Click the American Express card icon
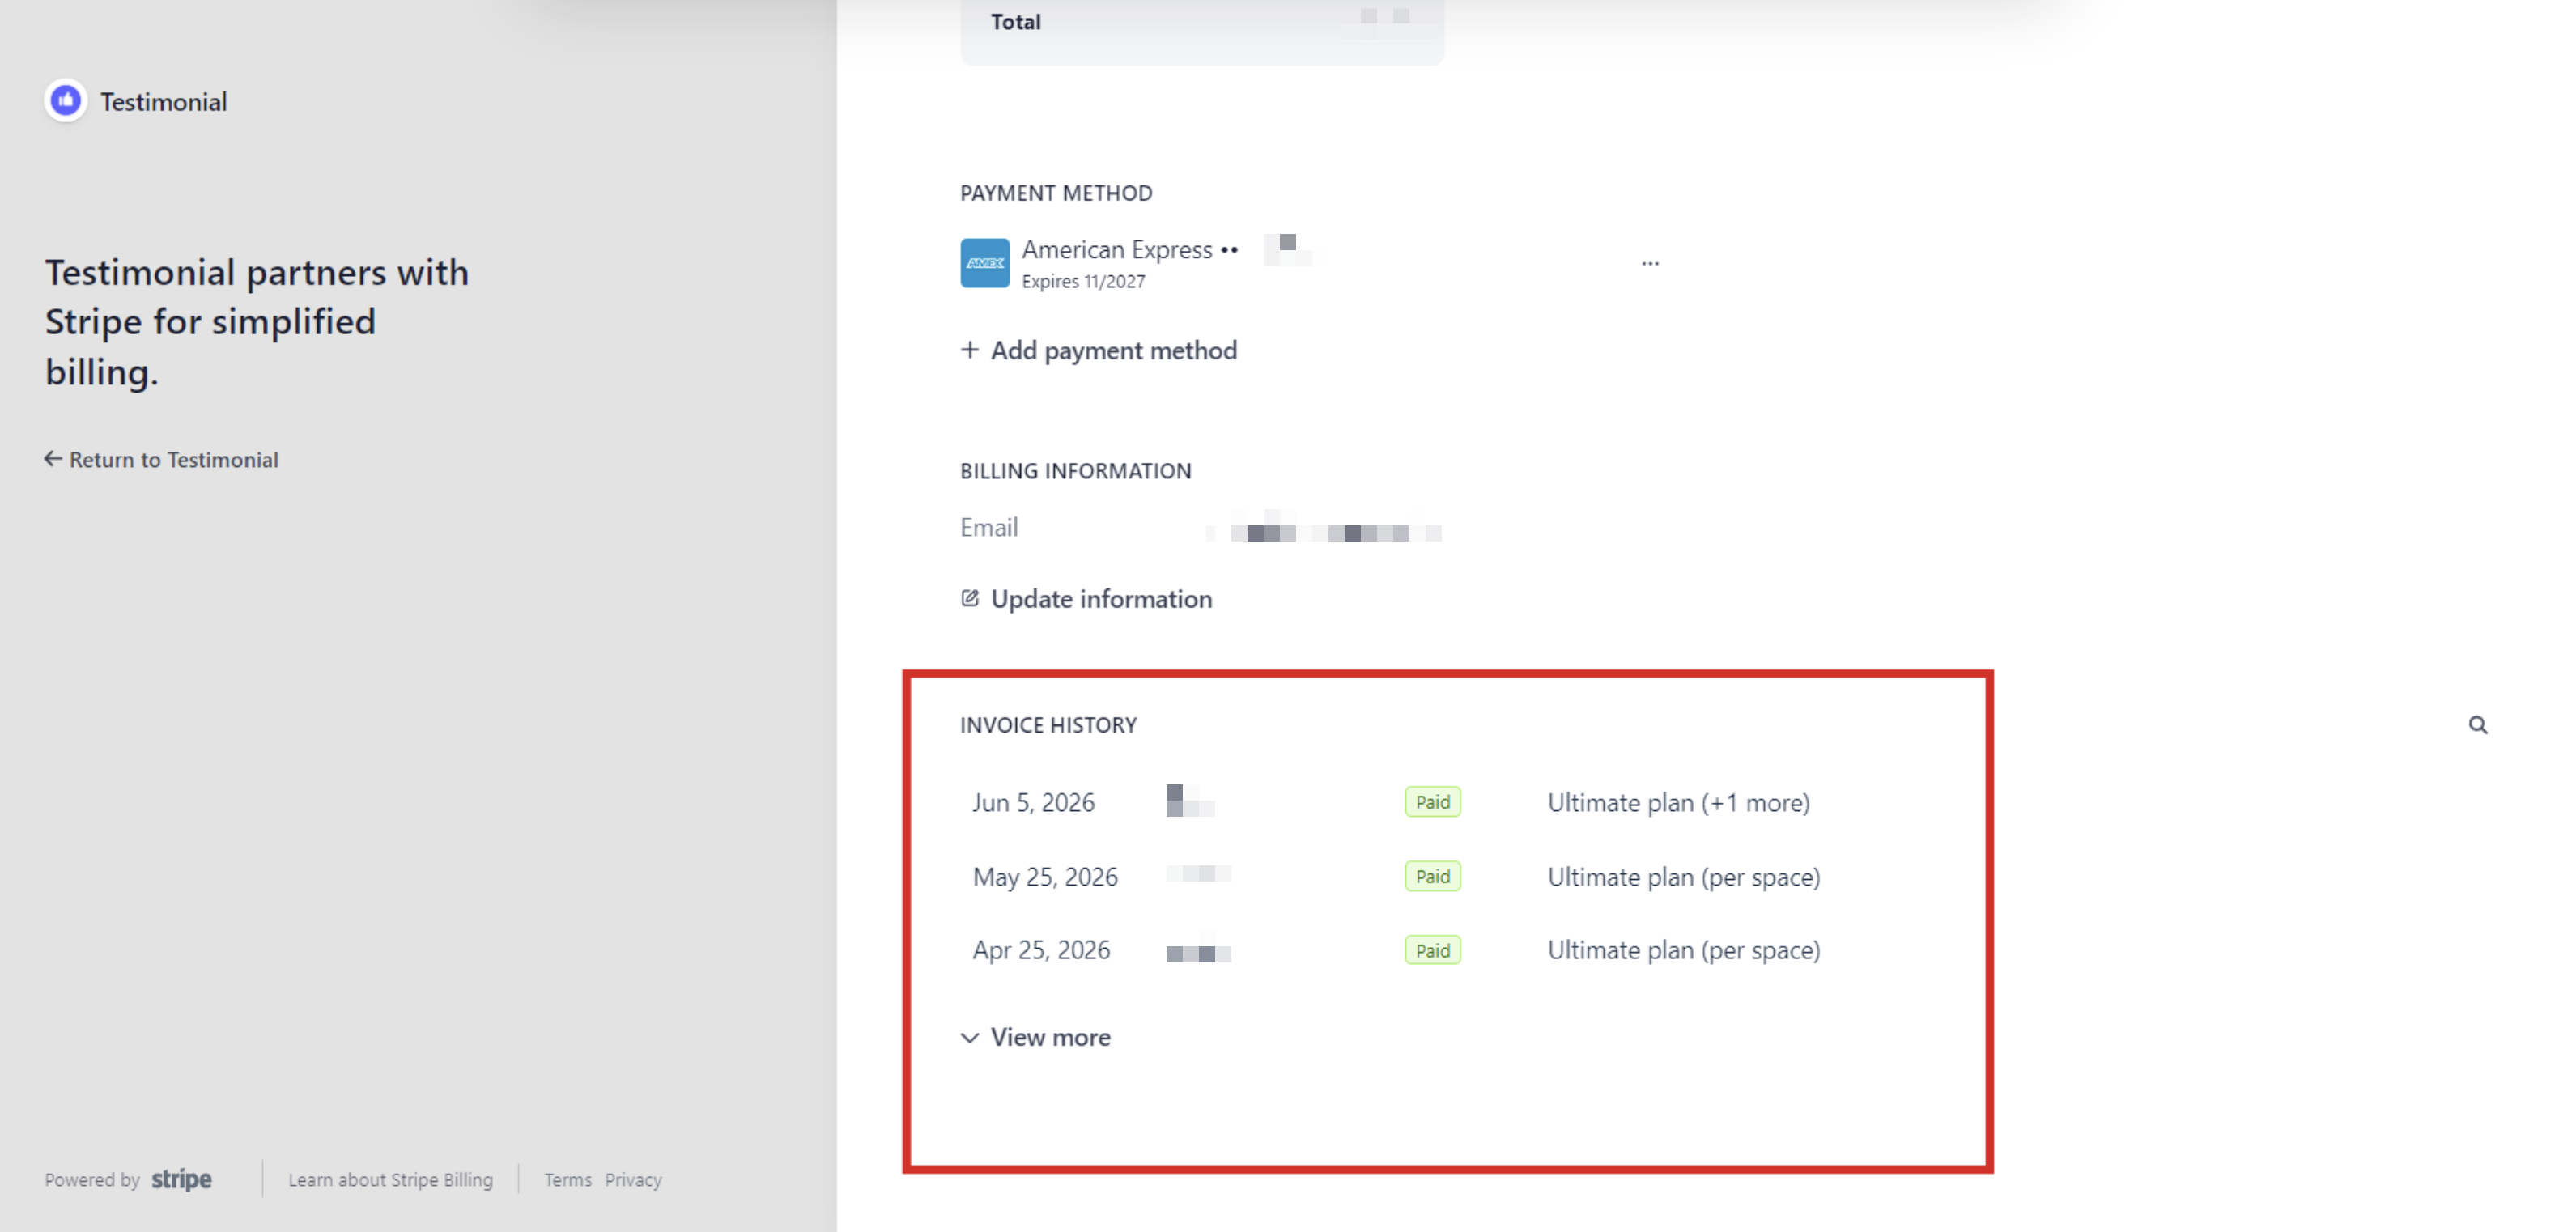This screenshot has width=2576, height=1232. point(984,263)
